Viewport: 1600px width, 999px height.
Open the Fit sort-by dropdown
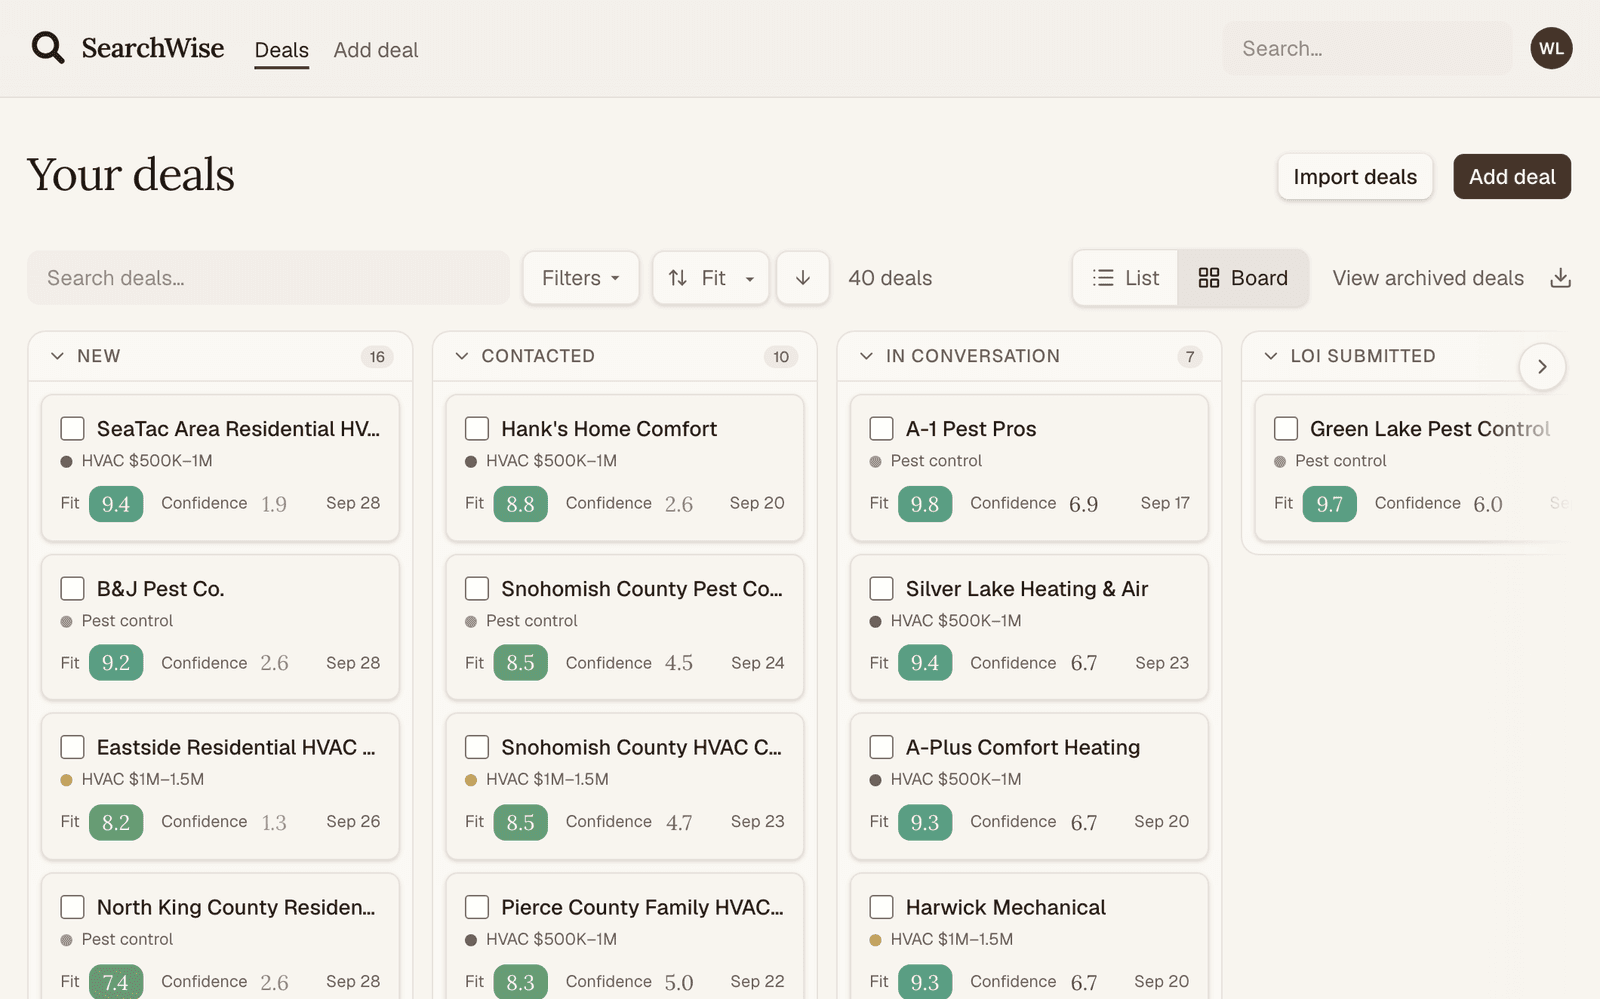pyautogui.click(x=710, y=278)
